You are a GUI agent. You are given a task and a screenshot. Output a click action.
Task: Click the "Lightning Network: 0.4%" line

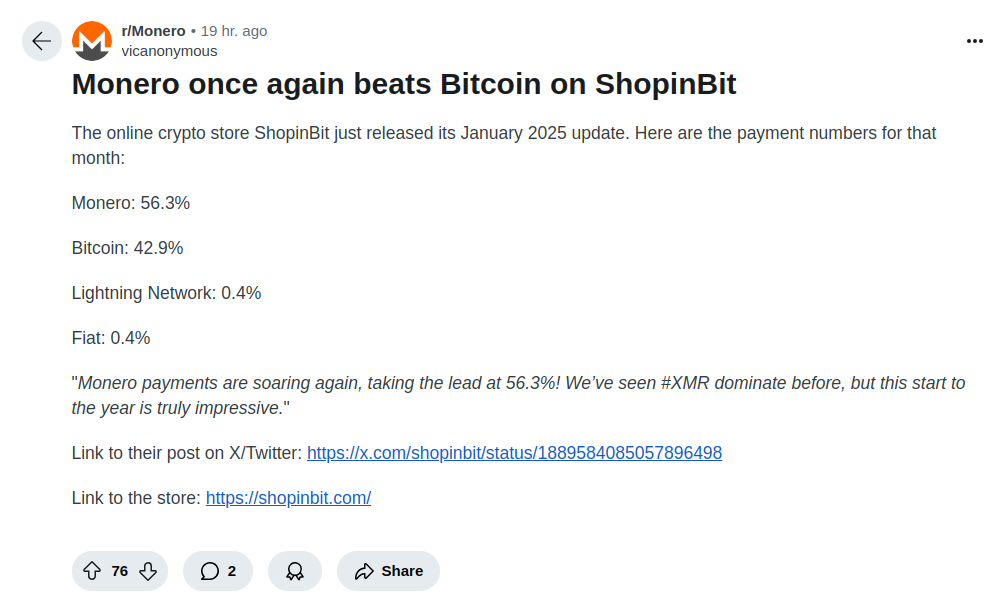point(166,293)
